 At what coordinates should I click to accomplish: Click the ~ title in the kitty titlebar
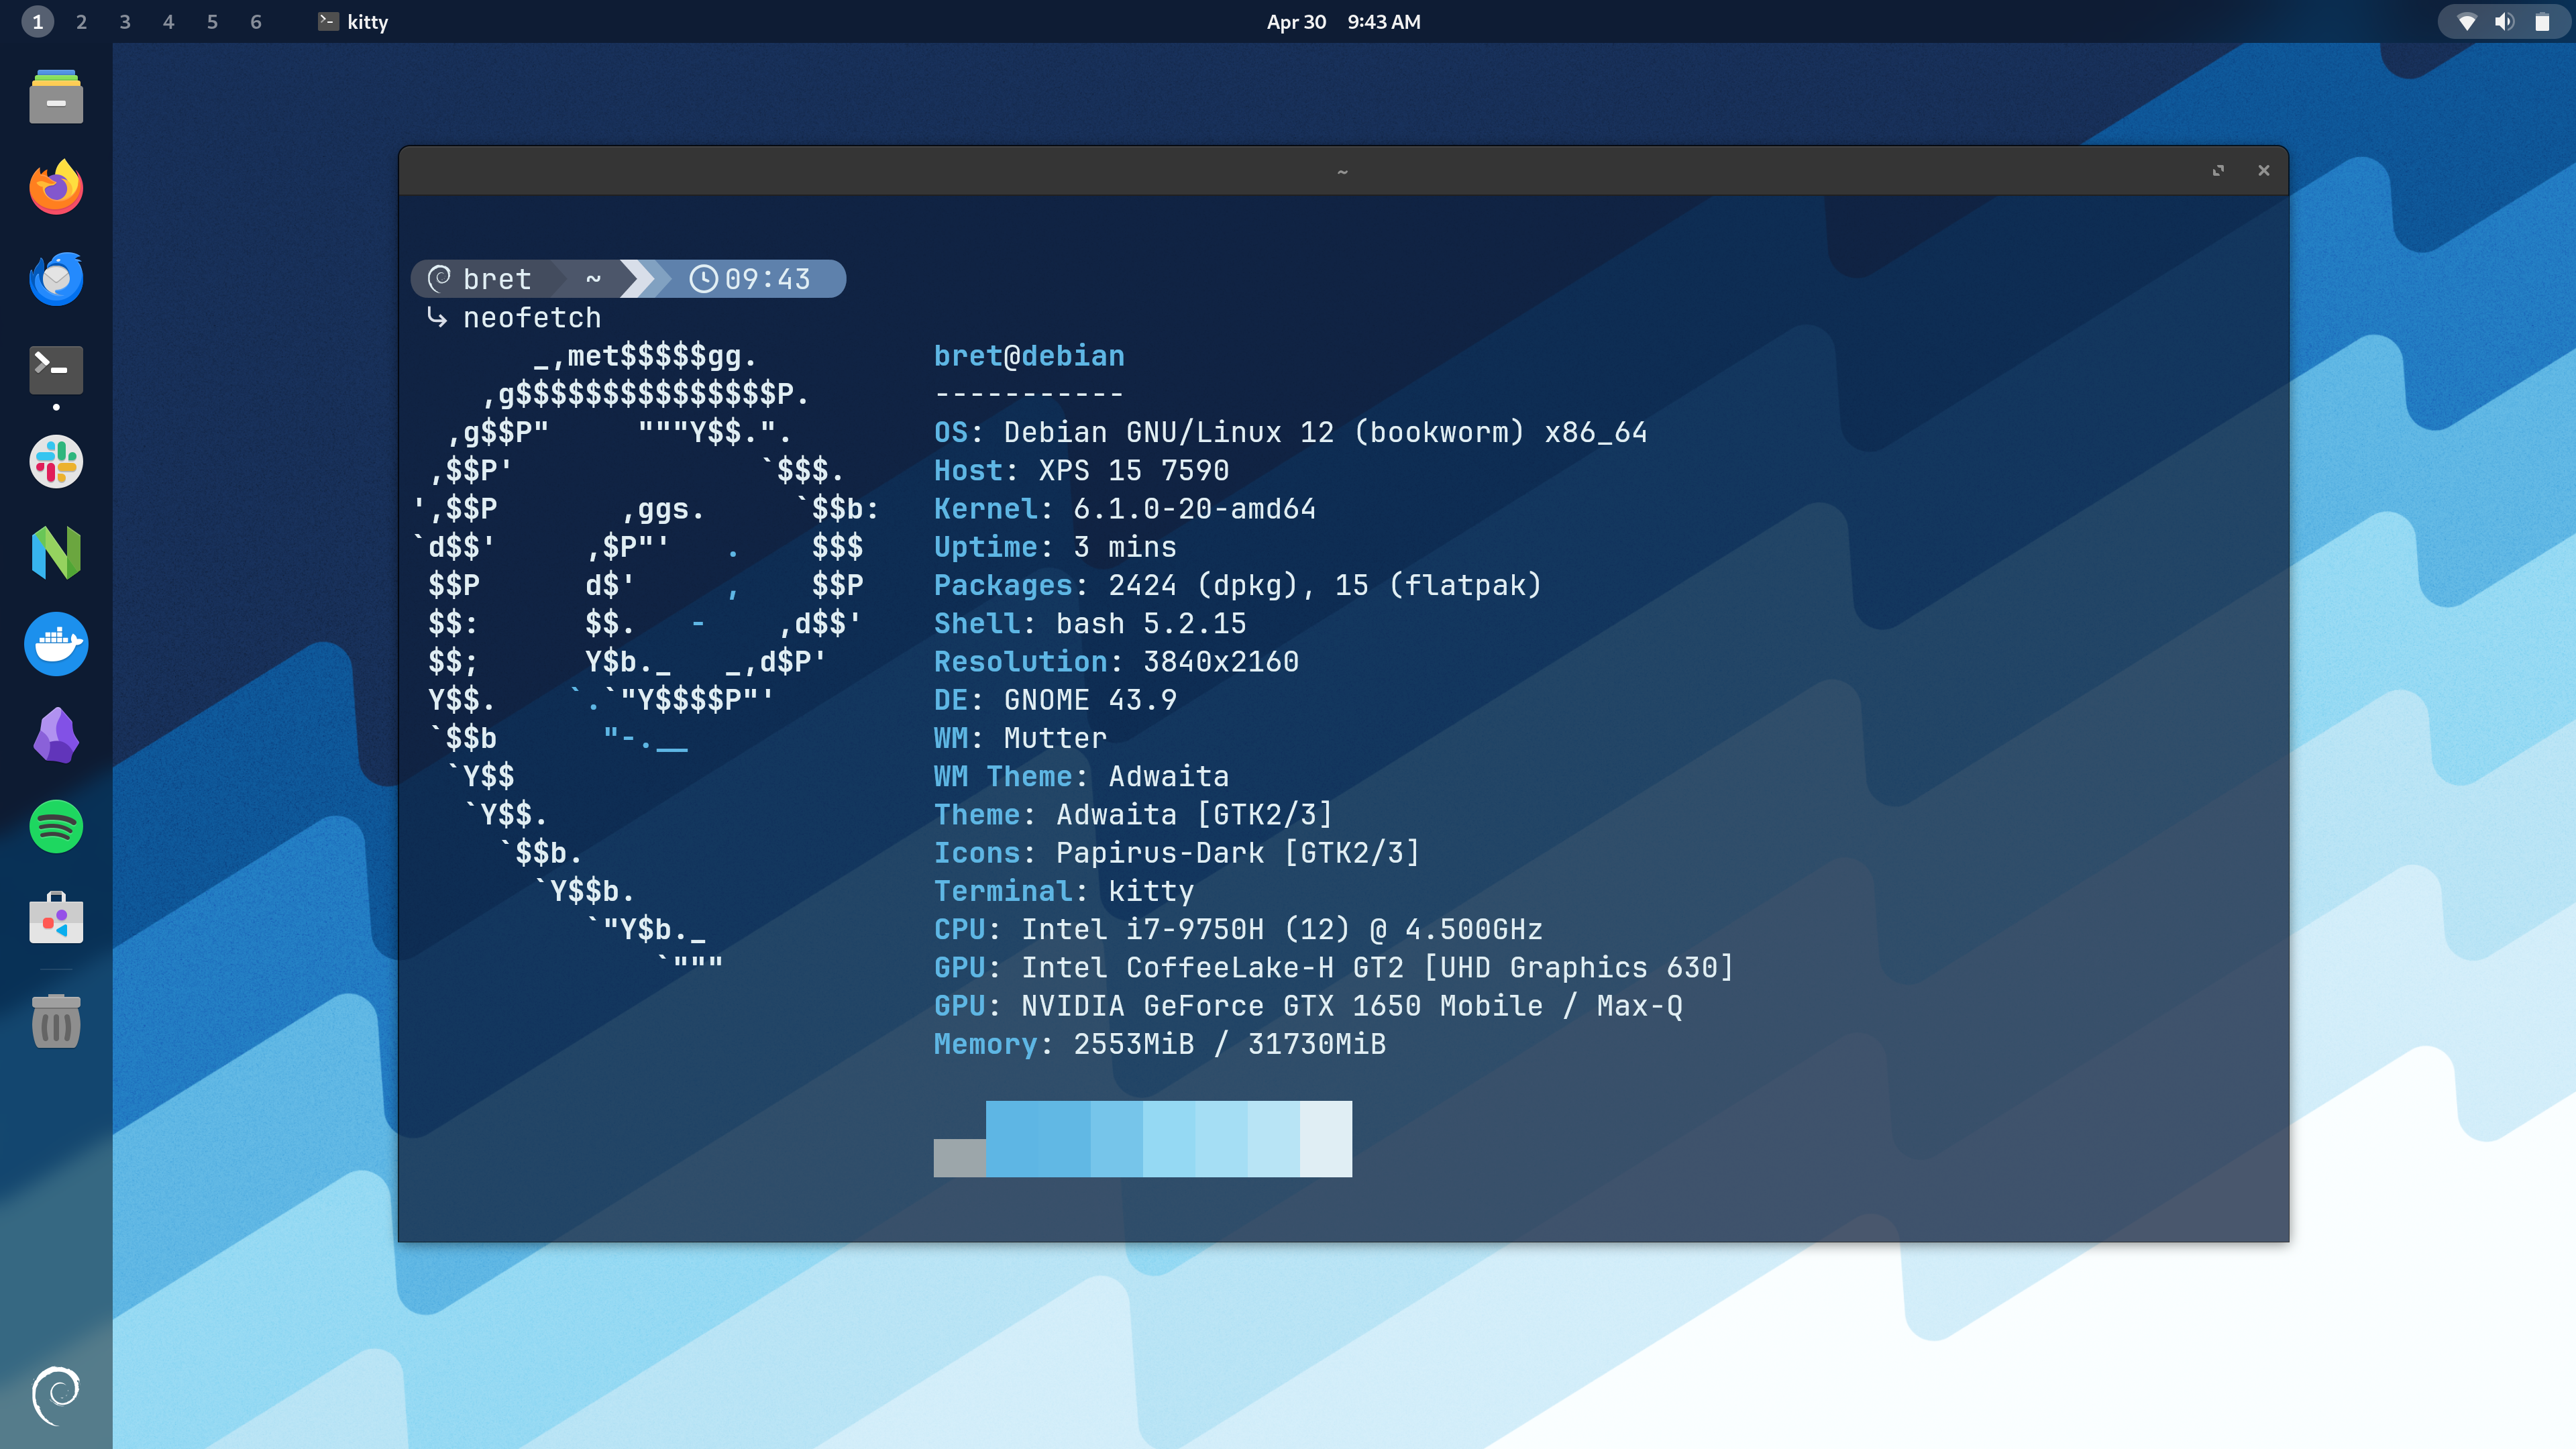[1342, 172]
